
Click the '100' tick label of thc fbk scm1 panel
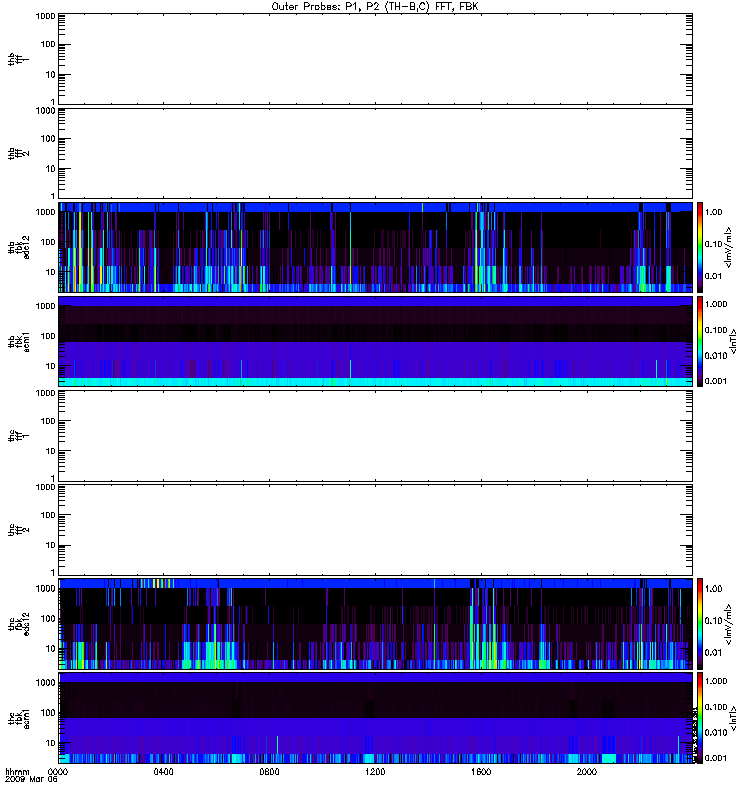click(x=48, y=713)
